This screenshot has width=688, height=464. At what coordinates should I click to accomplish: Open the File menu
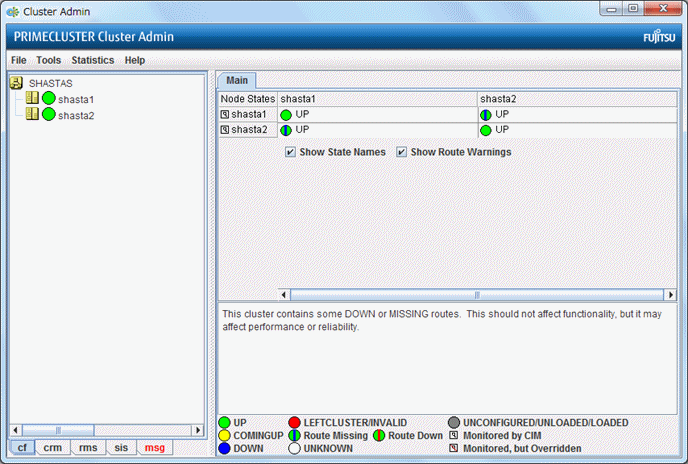click(x=18, y=60)
